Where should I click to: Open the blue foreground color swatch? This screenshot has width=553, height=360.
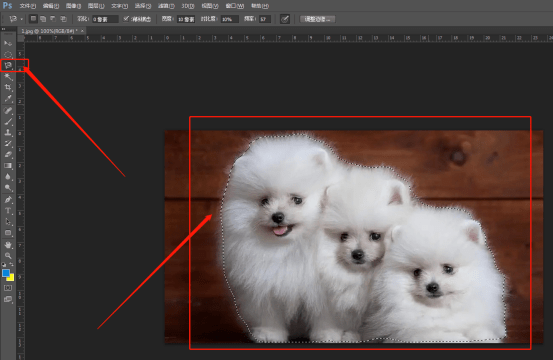[x=6, y=273]
